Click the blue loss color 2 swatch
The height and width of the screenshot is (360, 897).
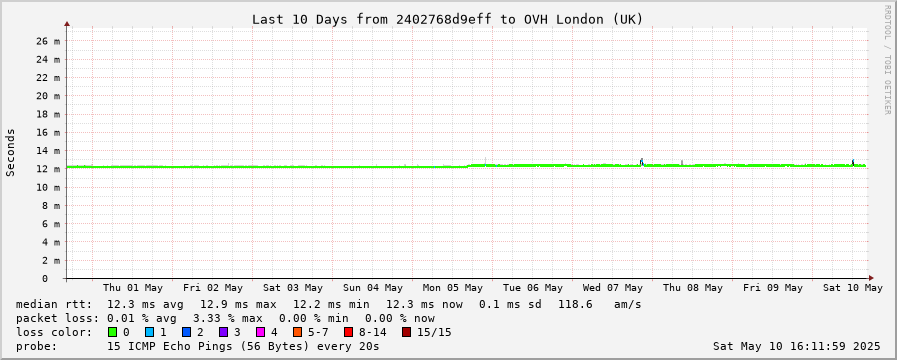pos(186,332)
